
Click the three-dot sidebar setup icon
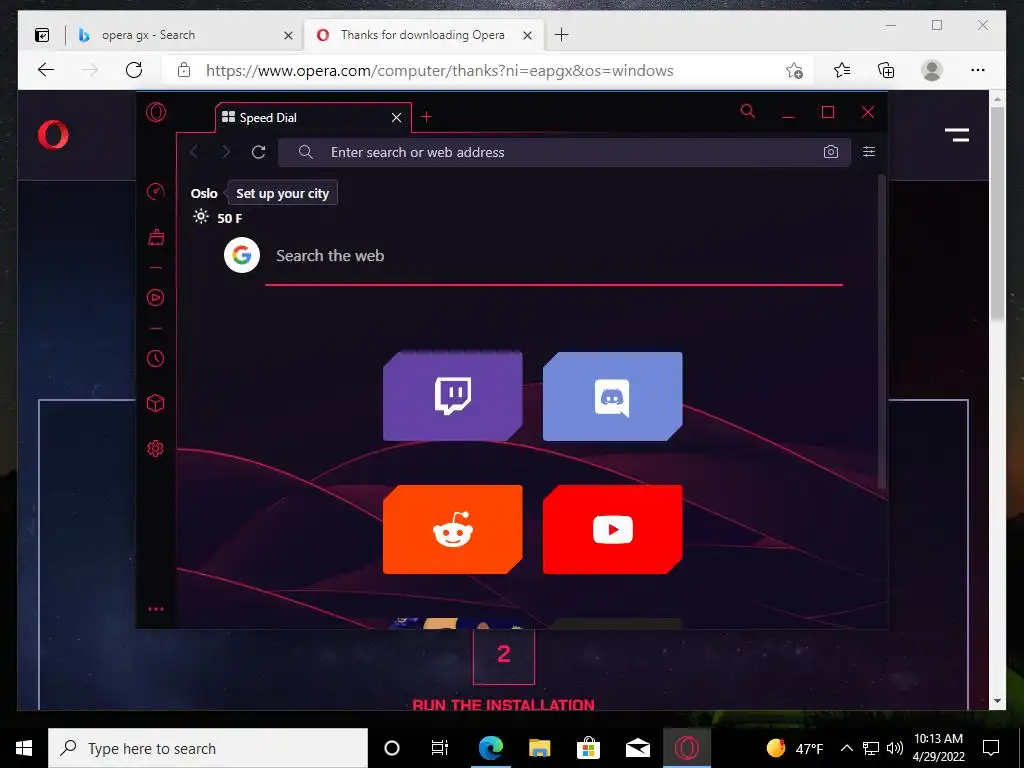[155, 609]
